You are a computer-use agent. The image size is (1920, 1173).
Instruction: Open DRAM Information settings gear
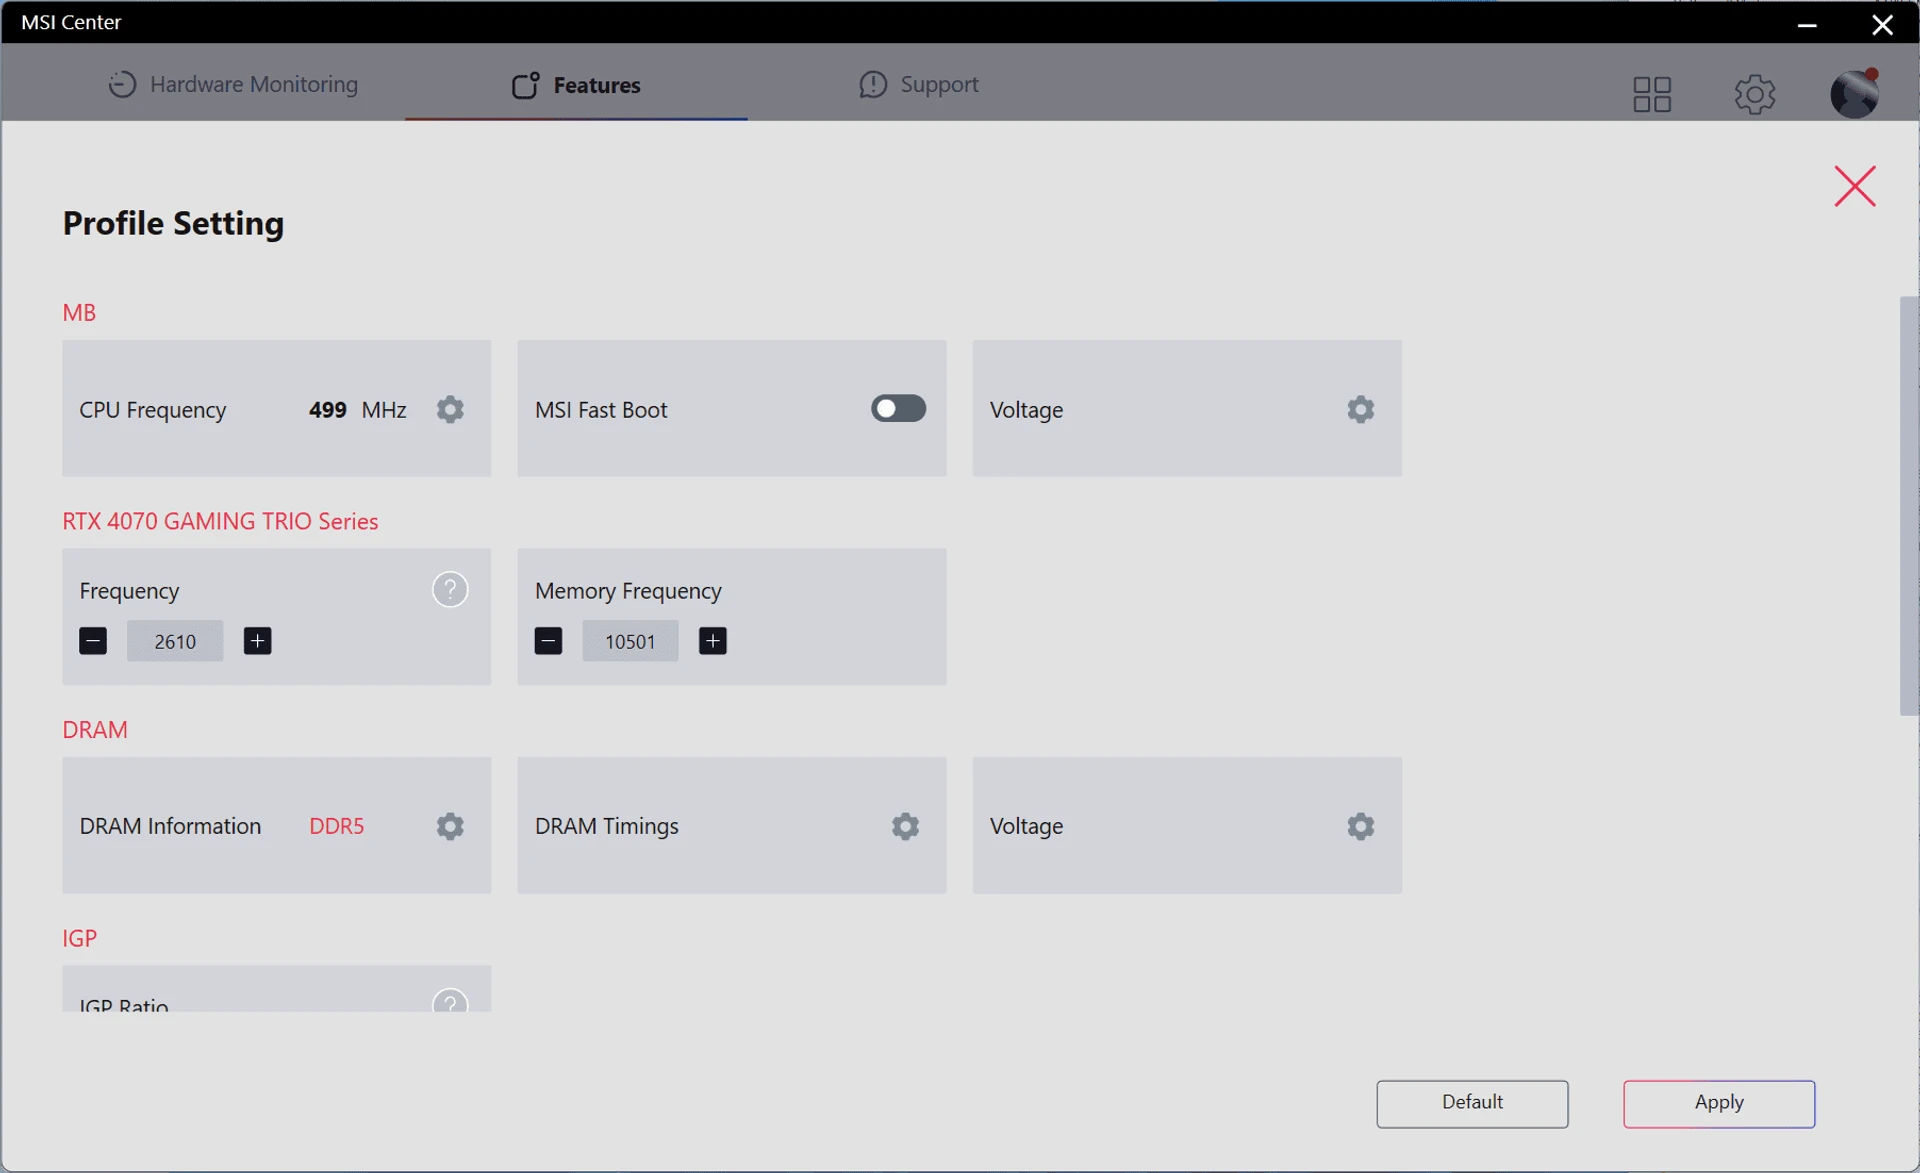450,826
